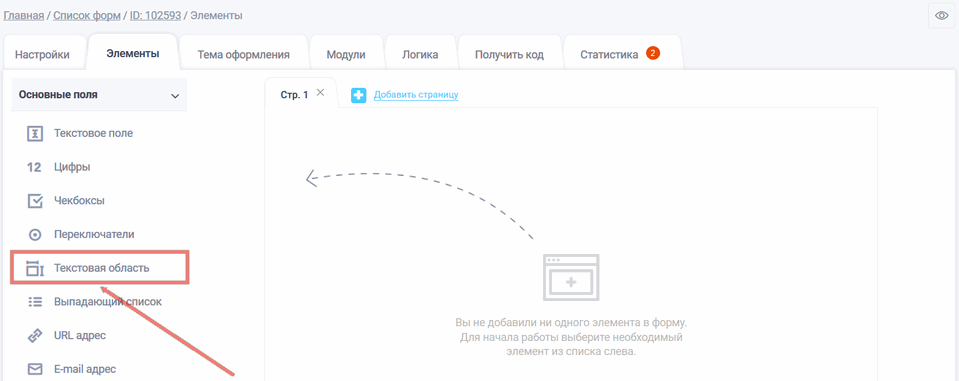Go to Главная breadcrumb link
Screen dimensions: 959x381
click(24, 15)
